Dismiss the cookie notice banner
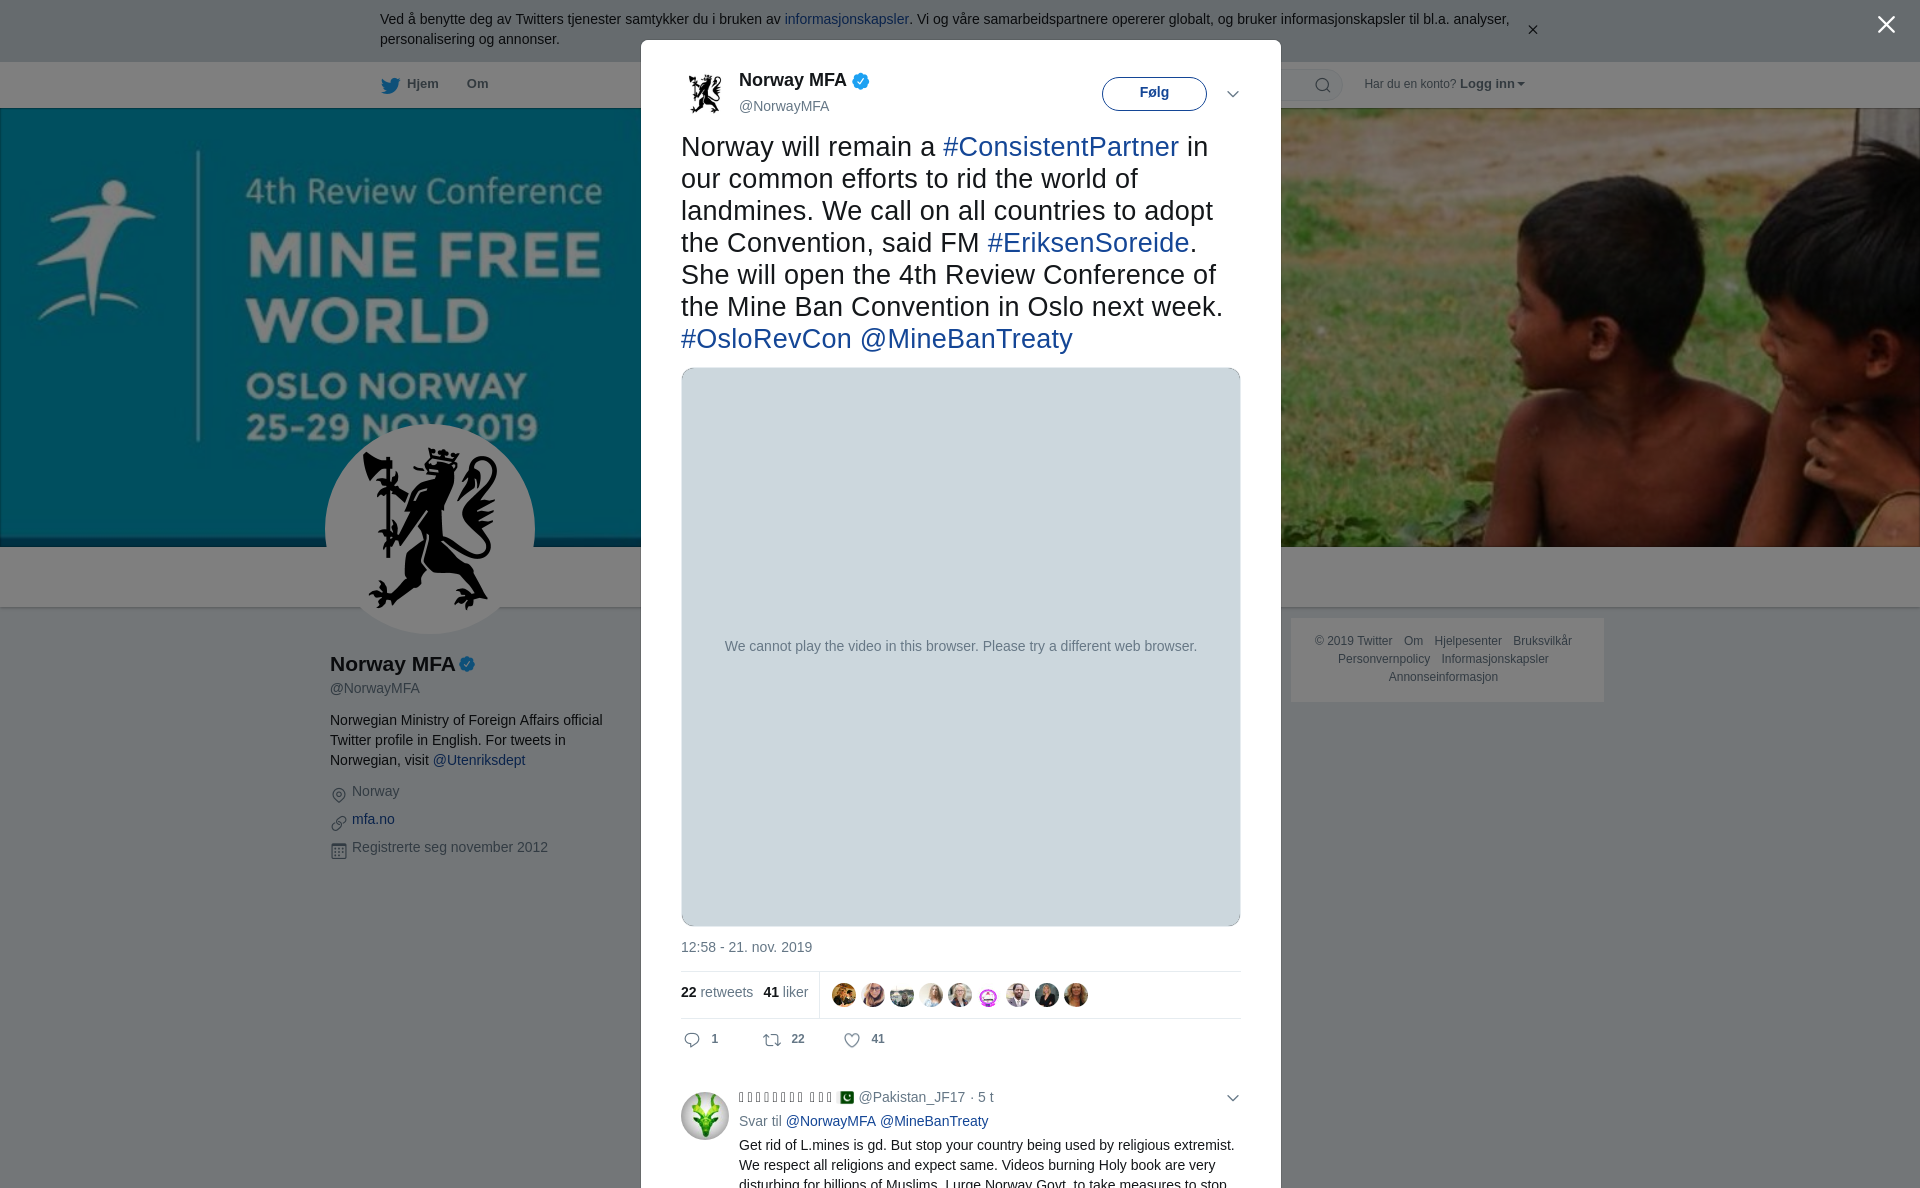Screen dimensions: 1920x1188 pyautogui.click(x=1532, y=30)
